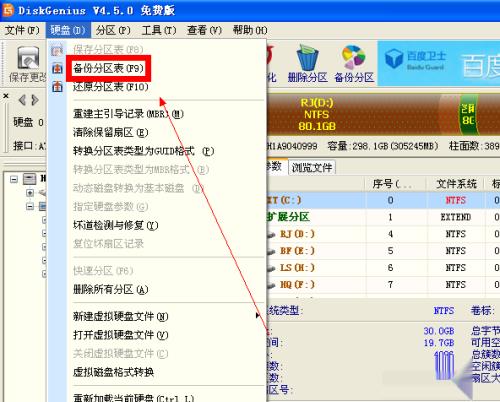Click the grayed 保存分区表 (F8) entry

[x=108, y=50]
